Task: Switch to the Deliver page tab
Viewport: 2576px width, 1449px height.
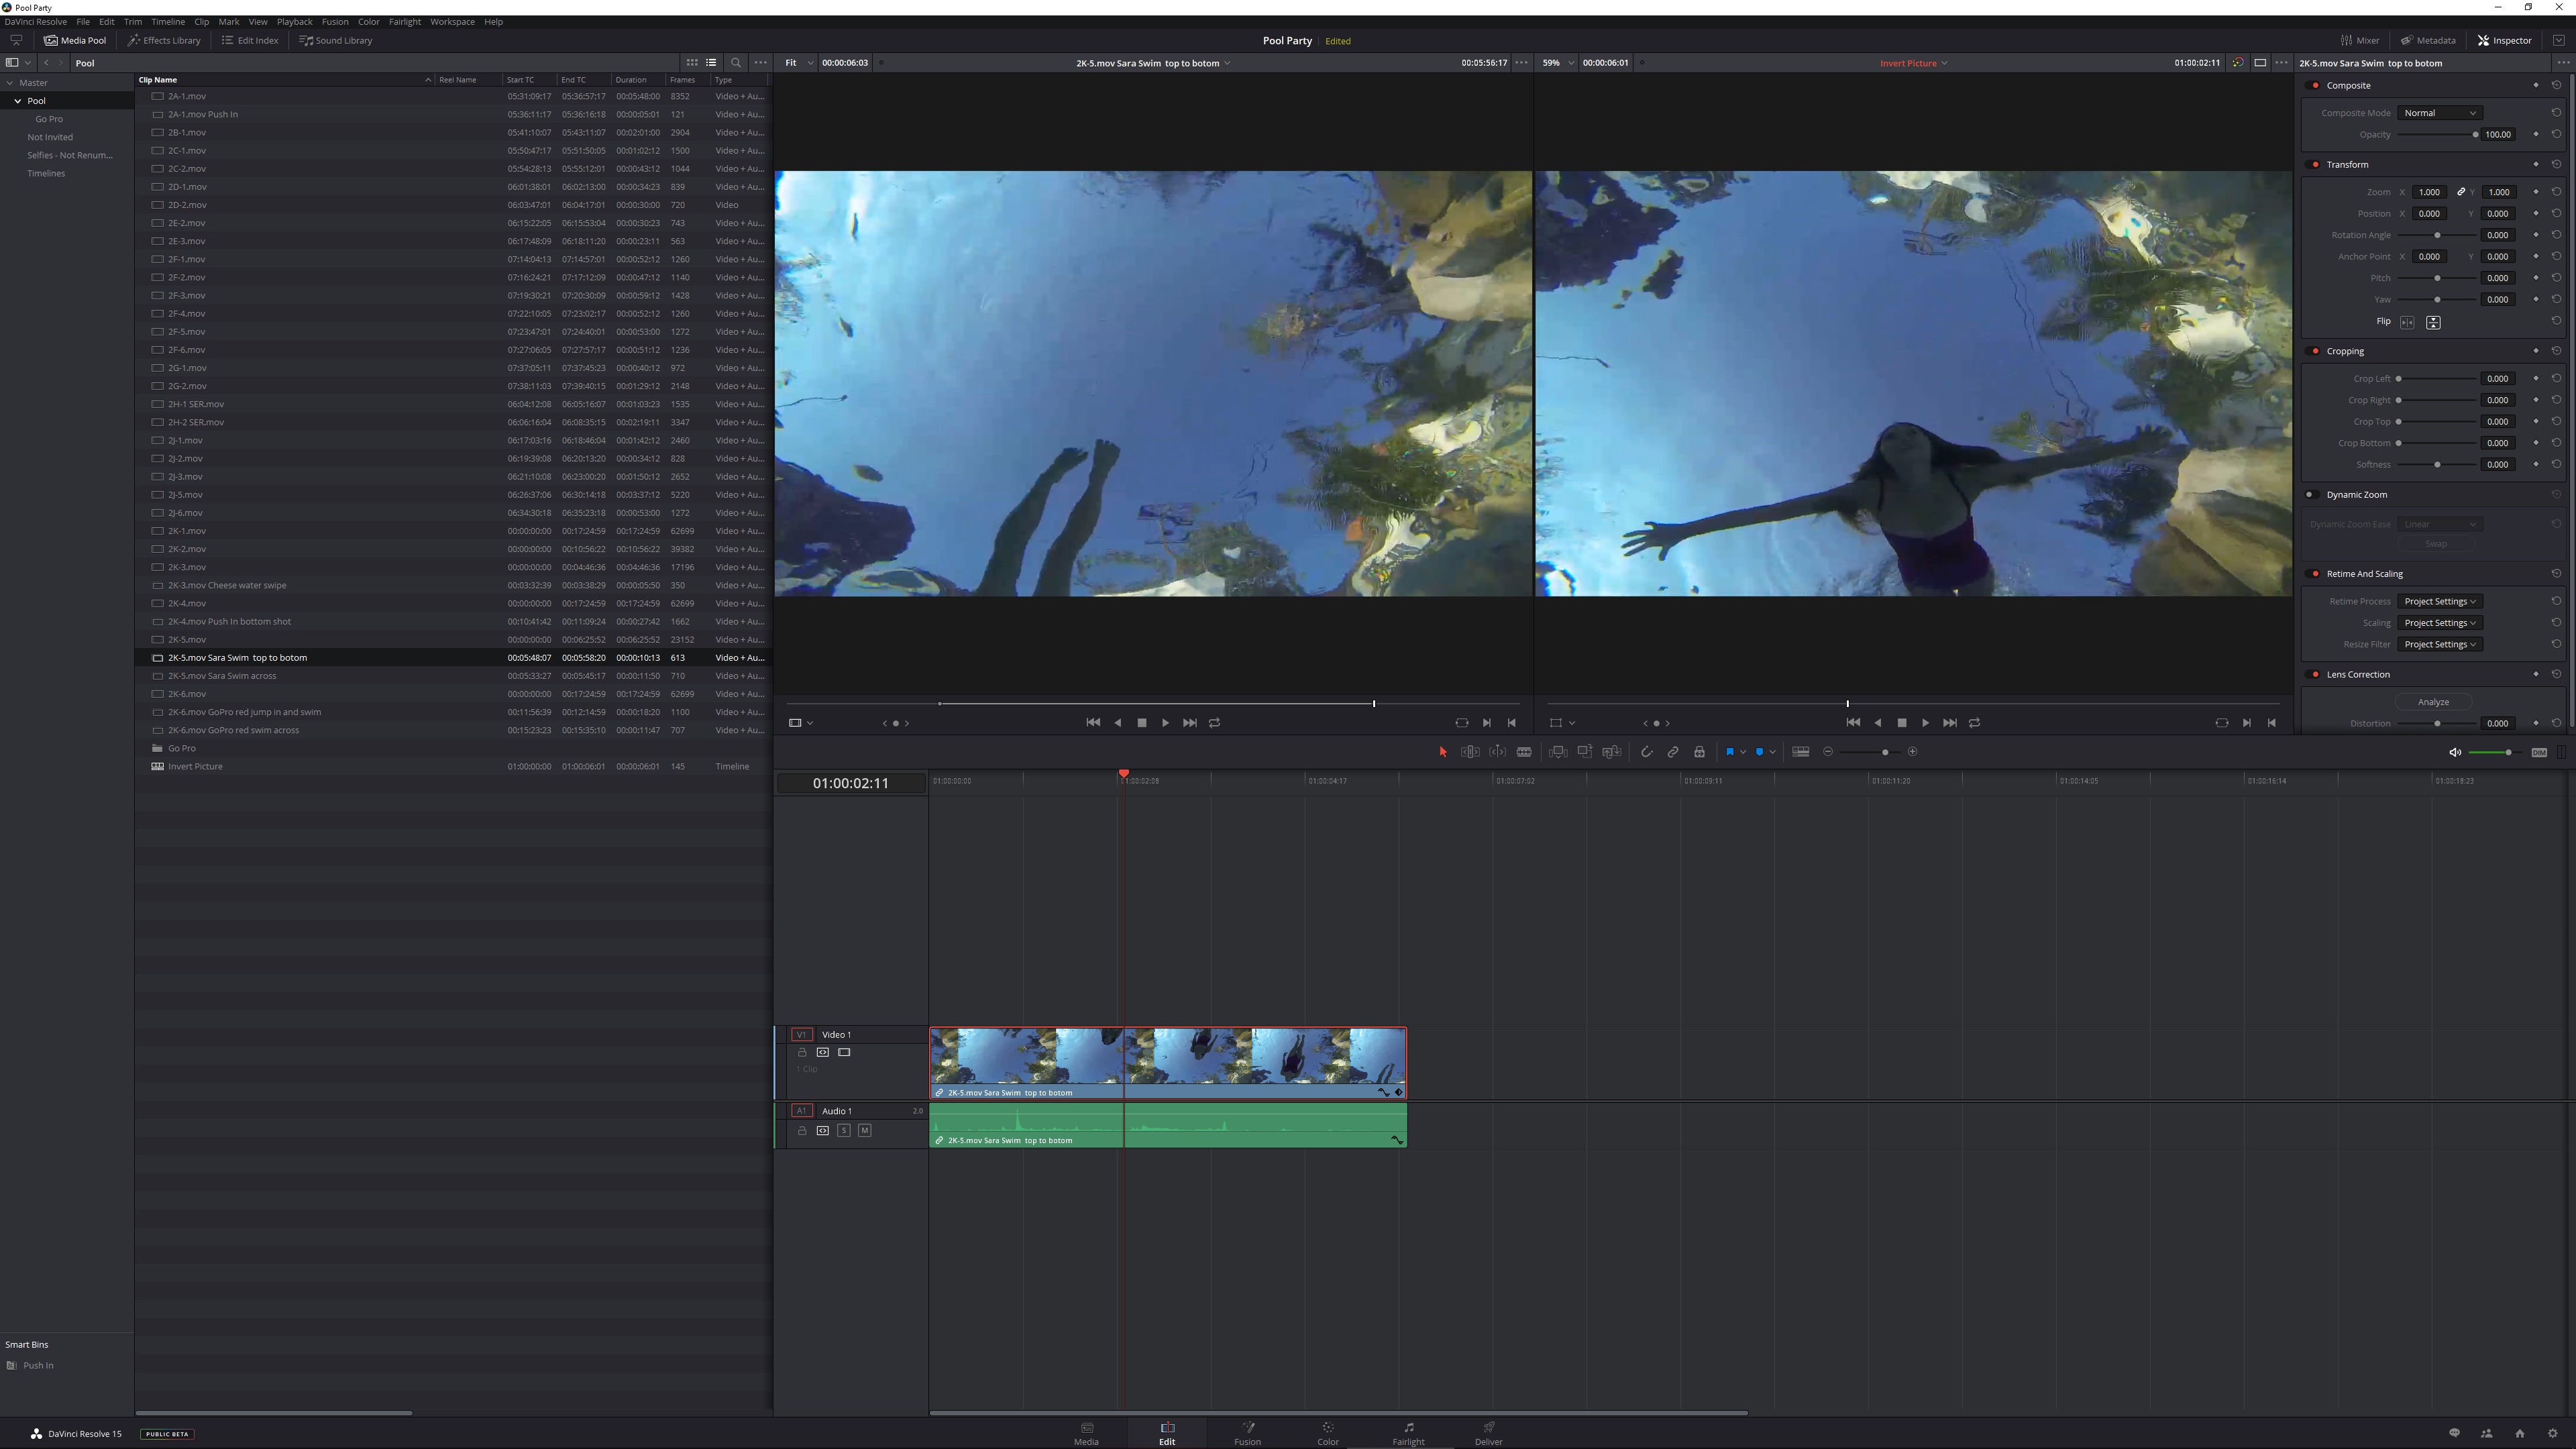Action: click(x=1488, y=1433)
